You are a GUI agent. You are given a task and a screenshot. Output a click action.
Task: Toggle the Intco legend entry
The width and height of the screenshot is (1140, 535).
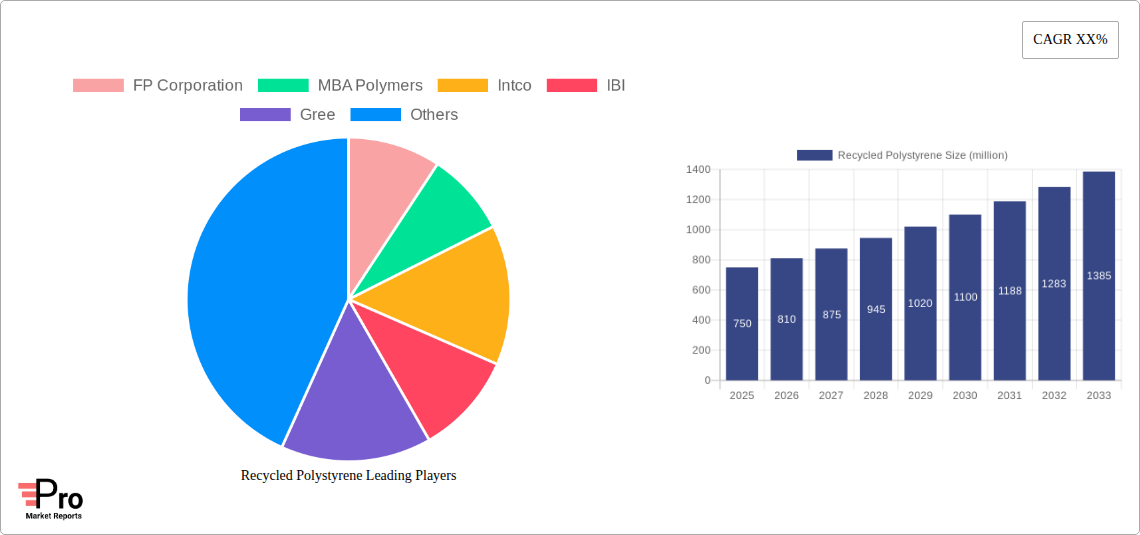(484, 85)
